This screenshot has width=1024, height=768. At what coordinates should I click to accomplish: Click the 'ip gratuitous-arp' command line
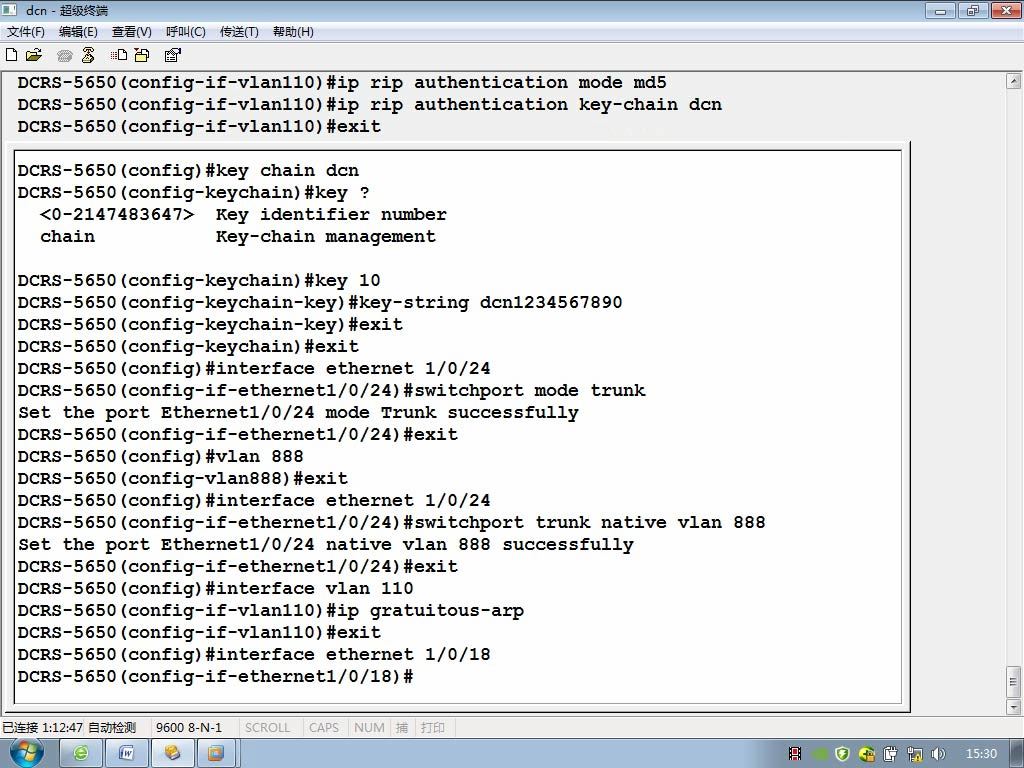pyautogui.click(x=270, y=611)
